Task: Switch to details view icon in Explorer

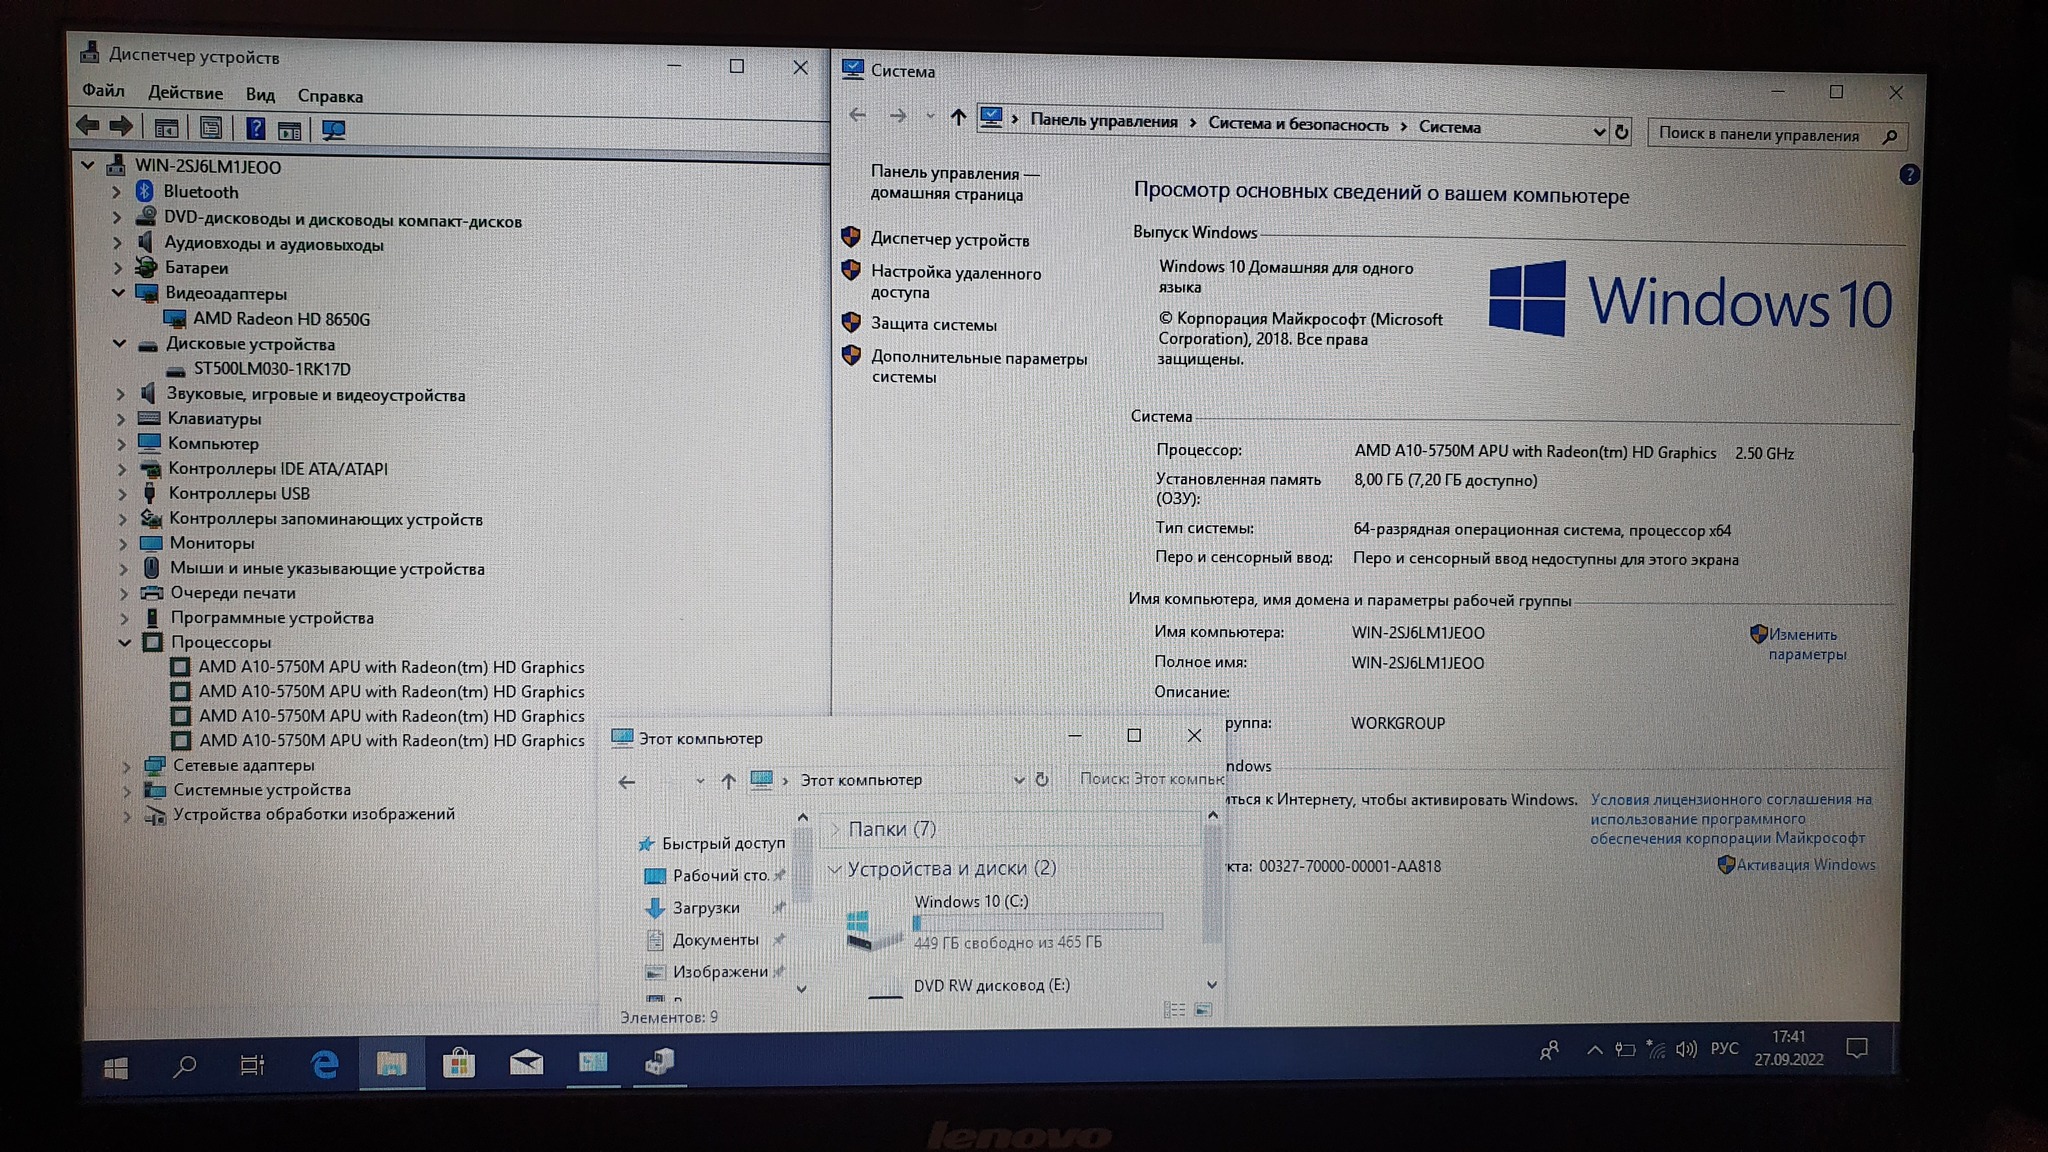Action: click(1175, 1010)
